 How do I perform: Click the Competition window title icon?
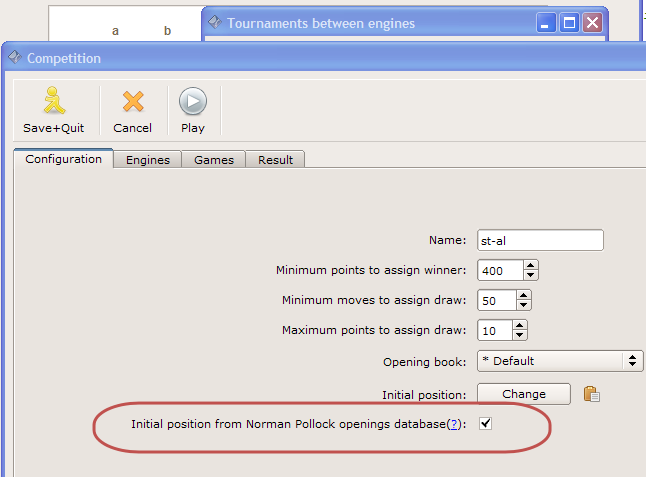tap(15, 57)
